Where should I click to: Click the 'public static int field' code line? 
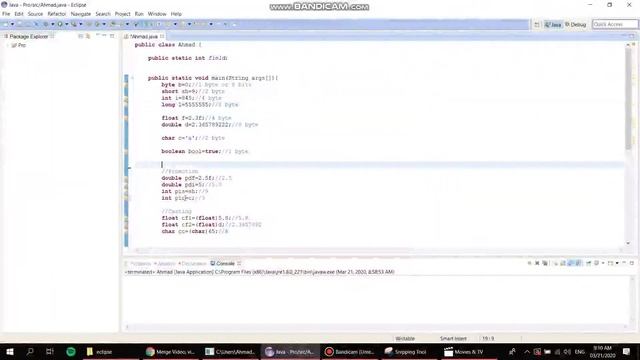click(187, 58)
